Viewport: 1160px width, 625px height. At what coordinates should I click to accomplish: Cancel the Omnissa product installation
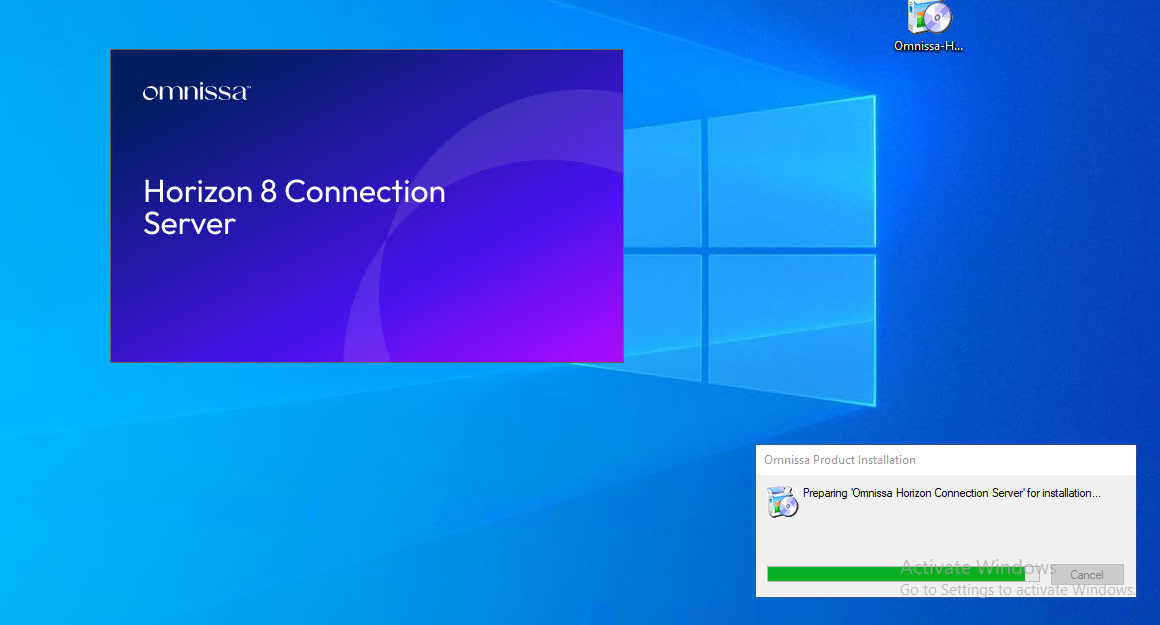tap(1086, 575)
